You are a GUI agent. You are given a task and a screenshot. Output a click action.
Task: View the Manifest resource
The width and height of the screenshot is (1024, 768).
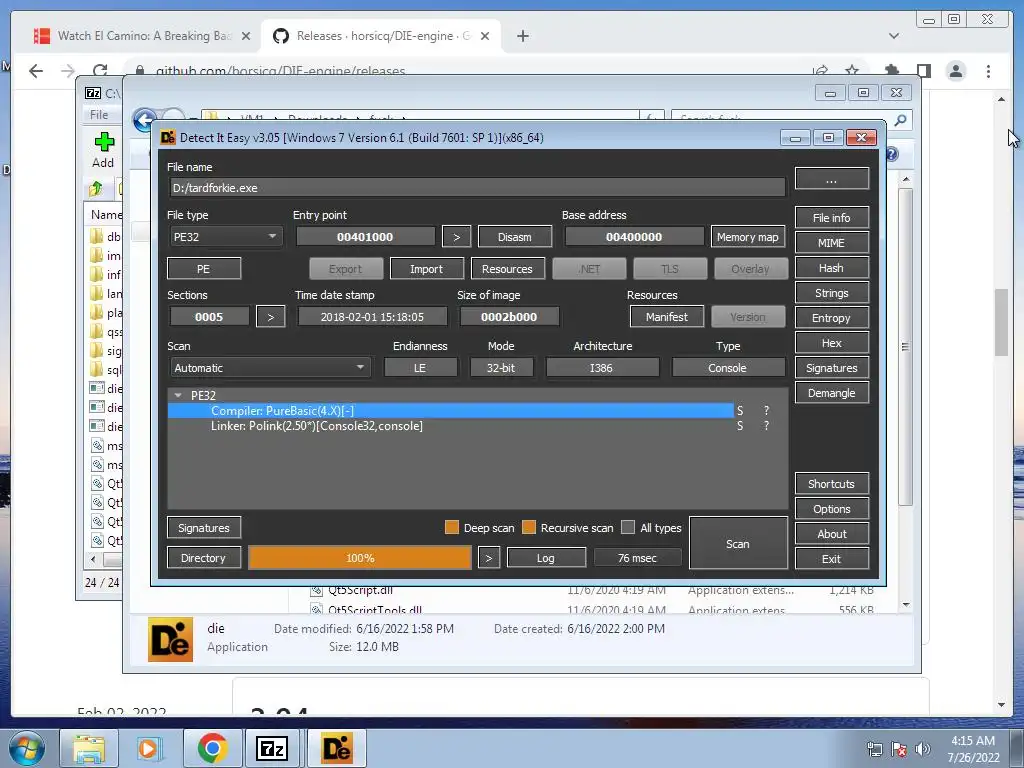pos(667,317)
